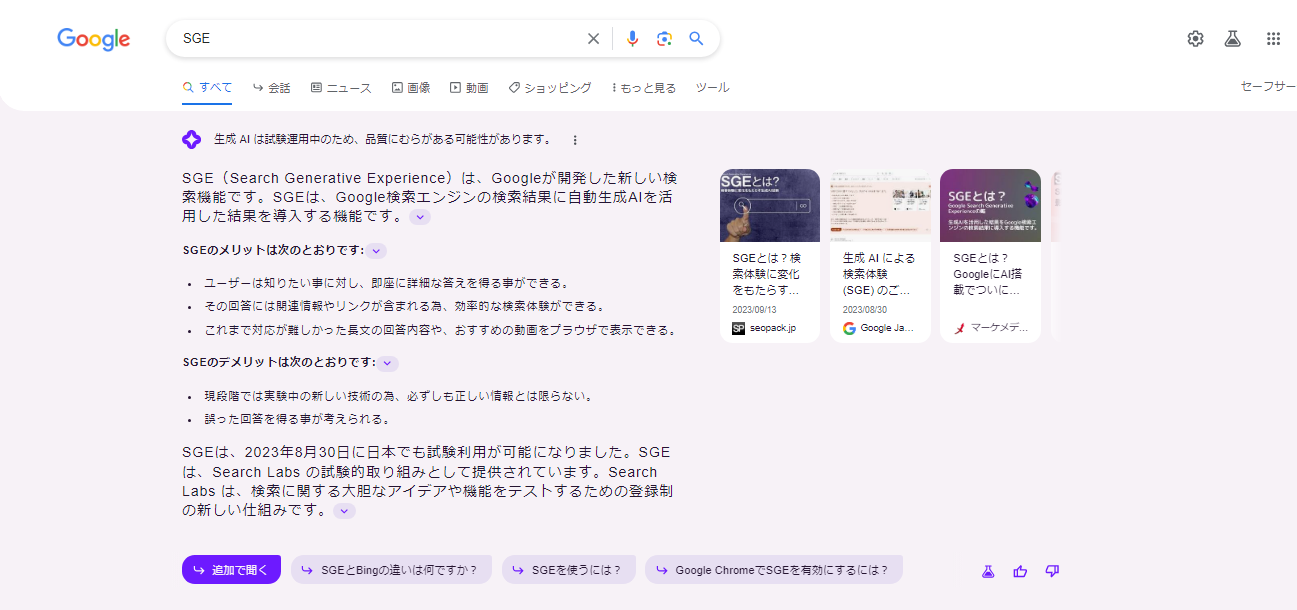Image resolution: width=1297 pixels, height=610 pixels.
Task: Open the Google apps grid
Action: point(1273,39)
